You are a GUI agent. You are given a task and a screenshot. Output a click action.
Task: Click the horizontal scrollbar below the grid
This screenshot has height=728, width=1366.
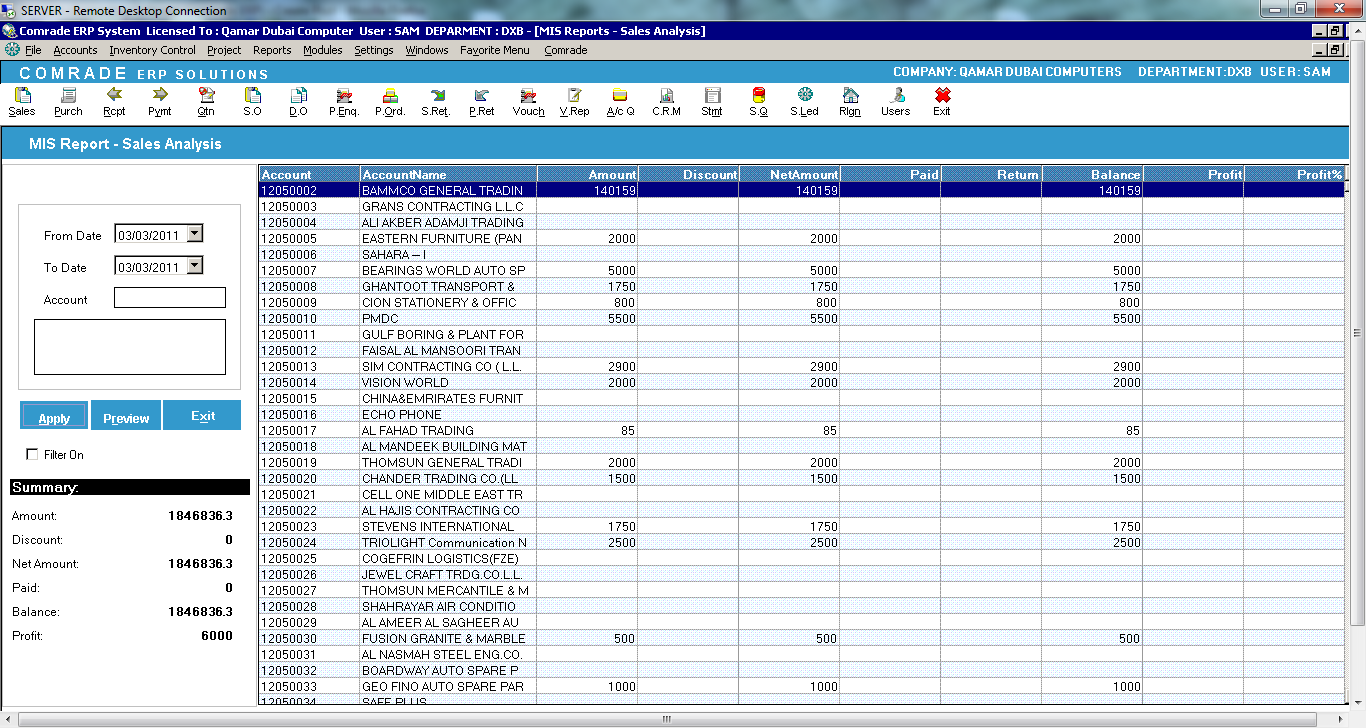click(663, 717)
